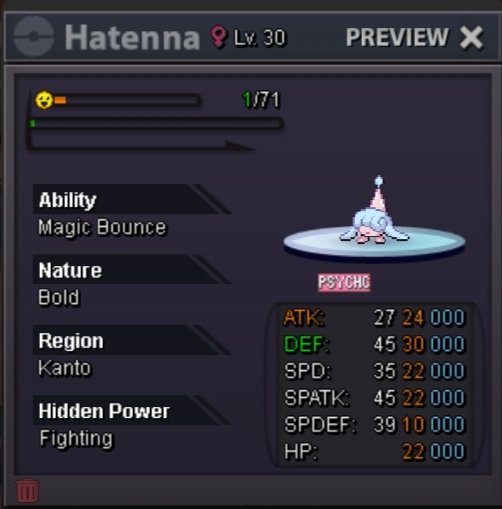Click the female gender symbol icon

pyautogui.click(x=218, y=37)
